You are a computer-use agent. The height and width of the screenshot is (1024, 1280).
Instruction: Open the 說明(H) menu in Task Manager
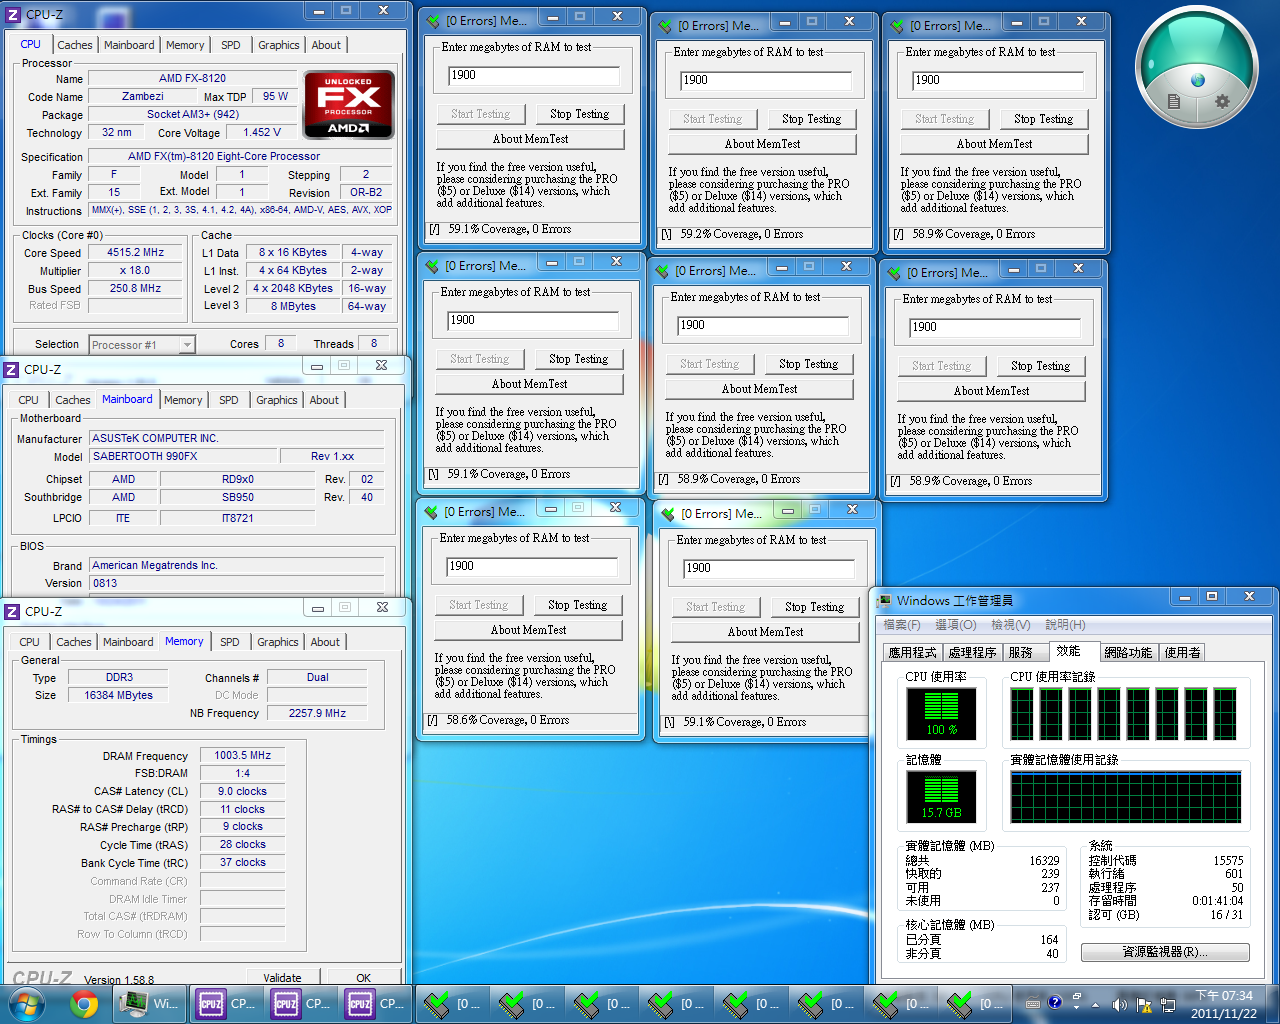pyautogui.click(x=1066, y=624)
